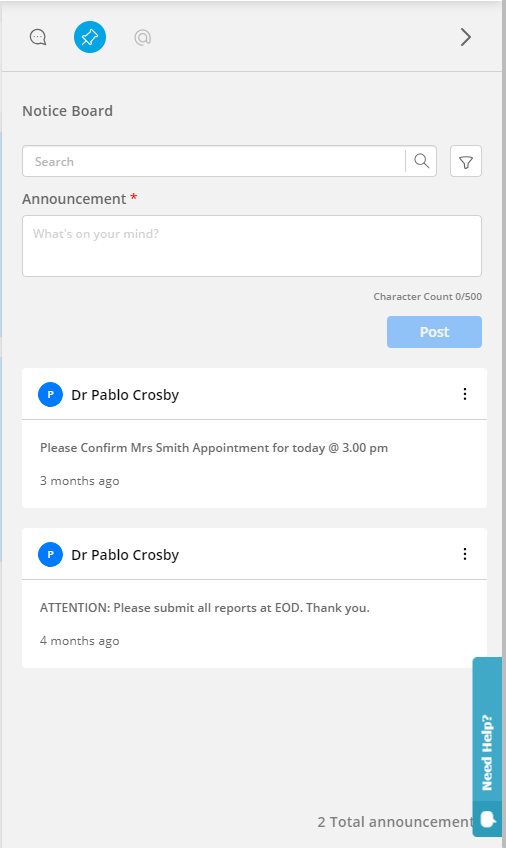Open the chat messages icon
Screen dimensions: 506x848
coord(38,37)
